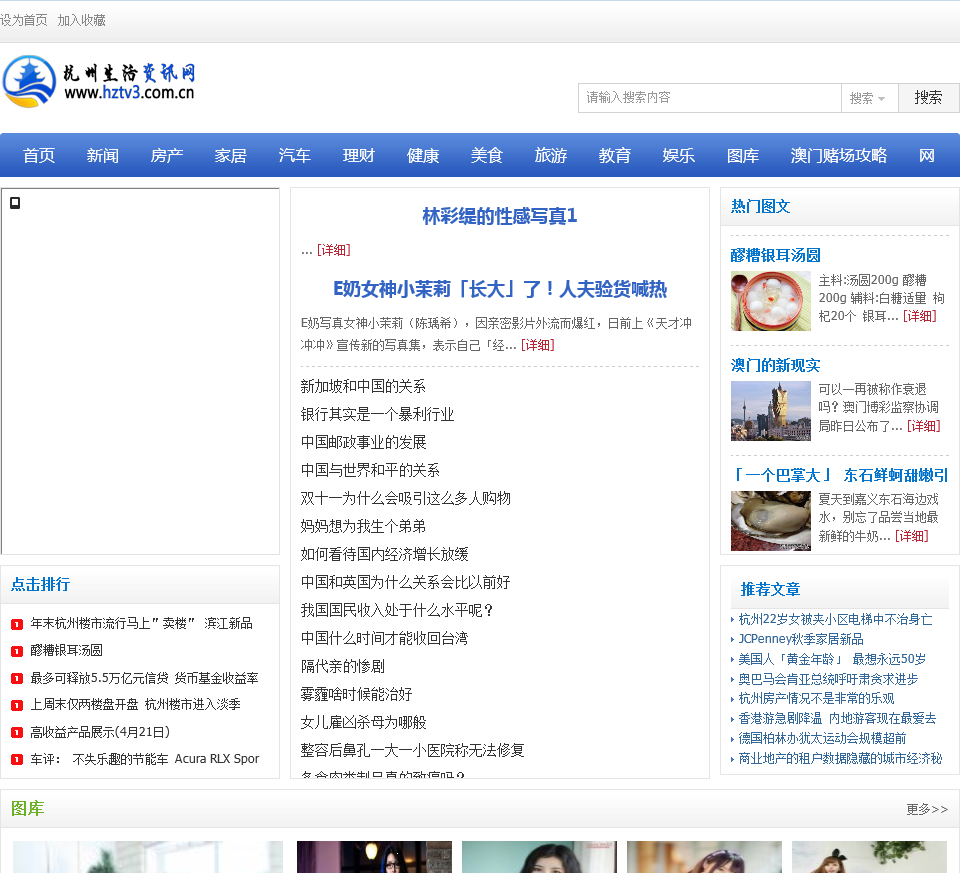
Task: Click [详细] under 林彩缇 headline
Action: (x=334, y=250)
